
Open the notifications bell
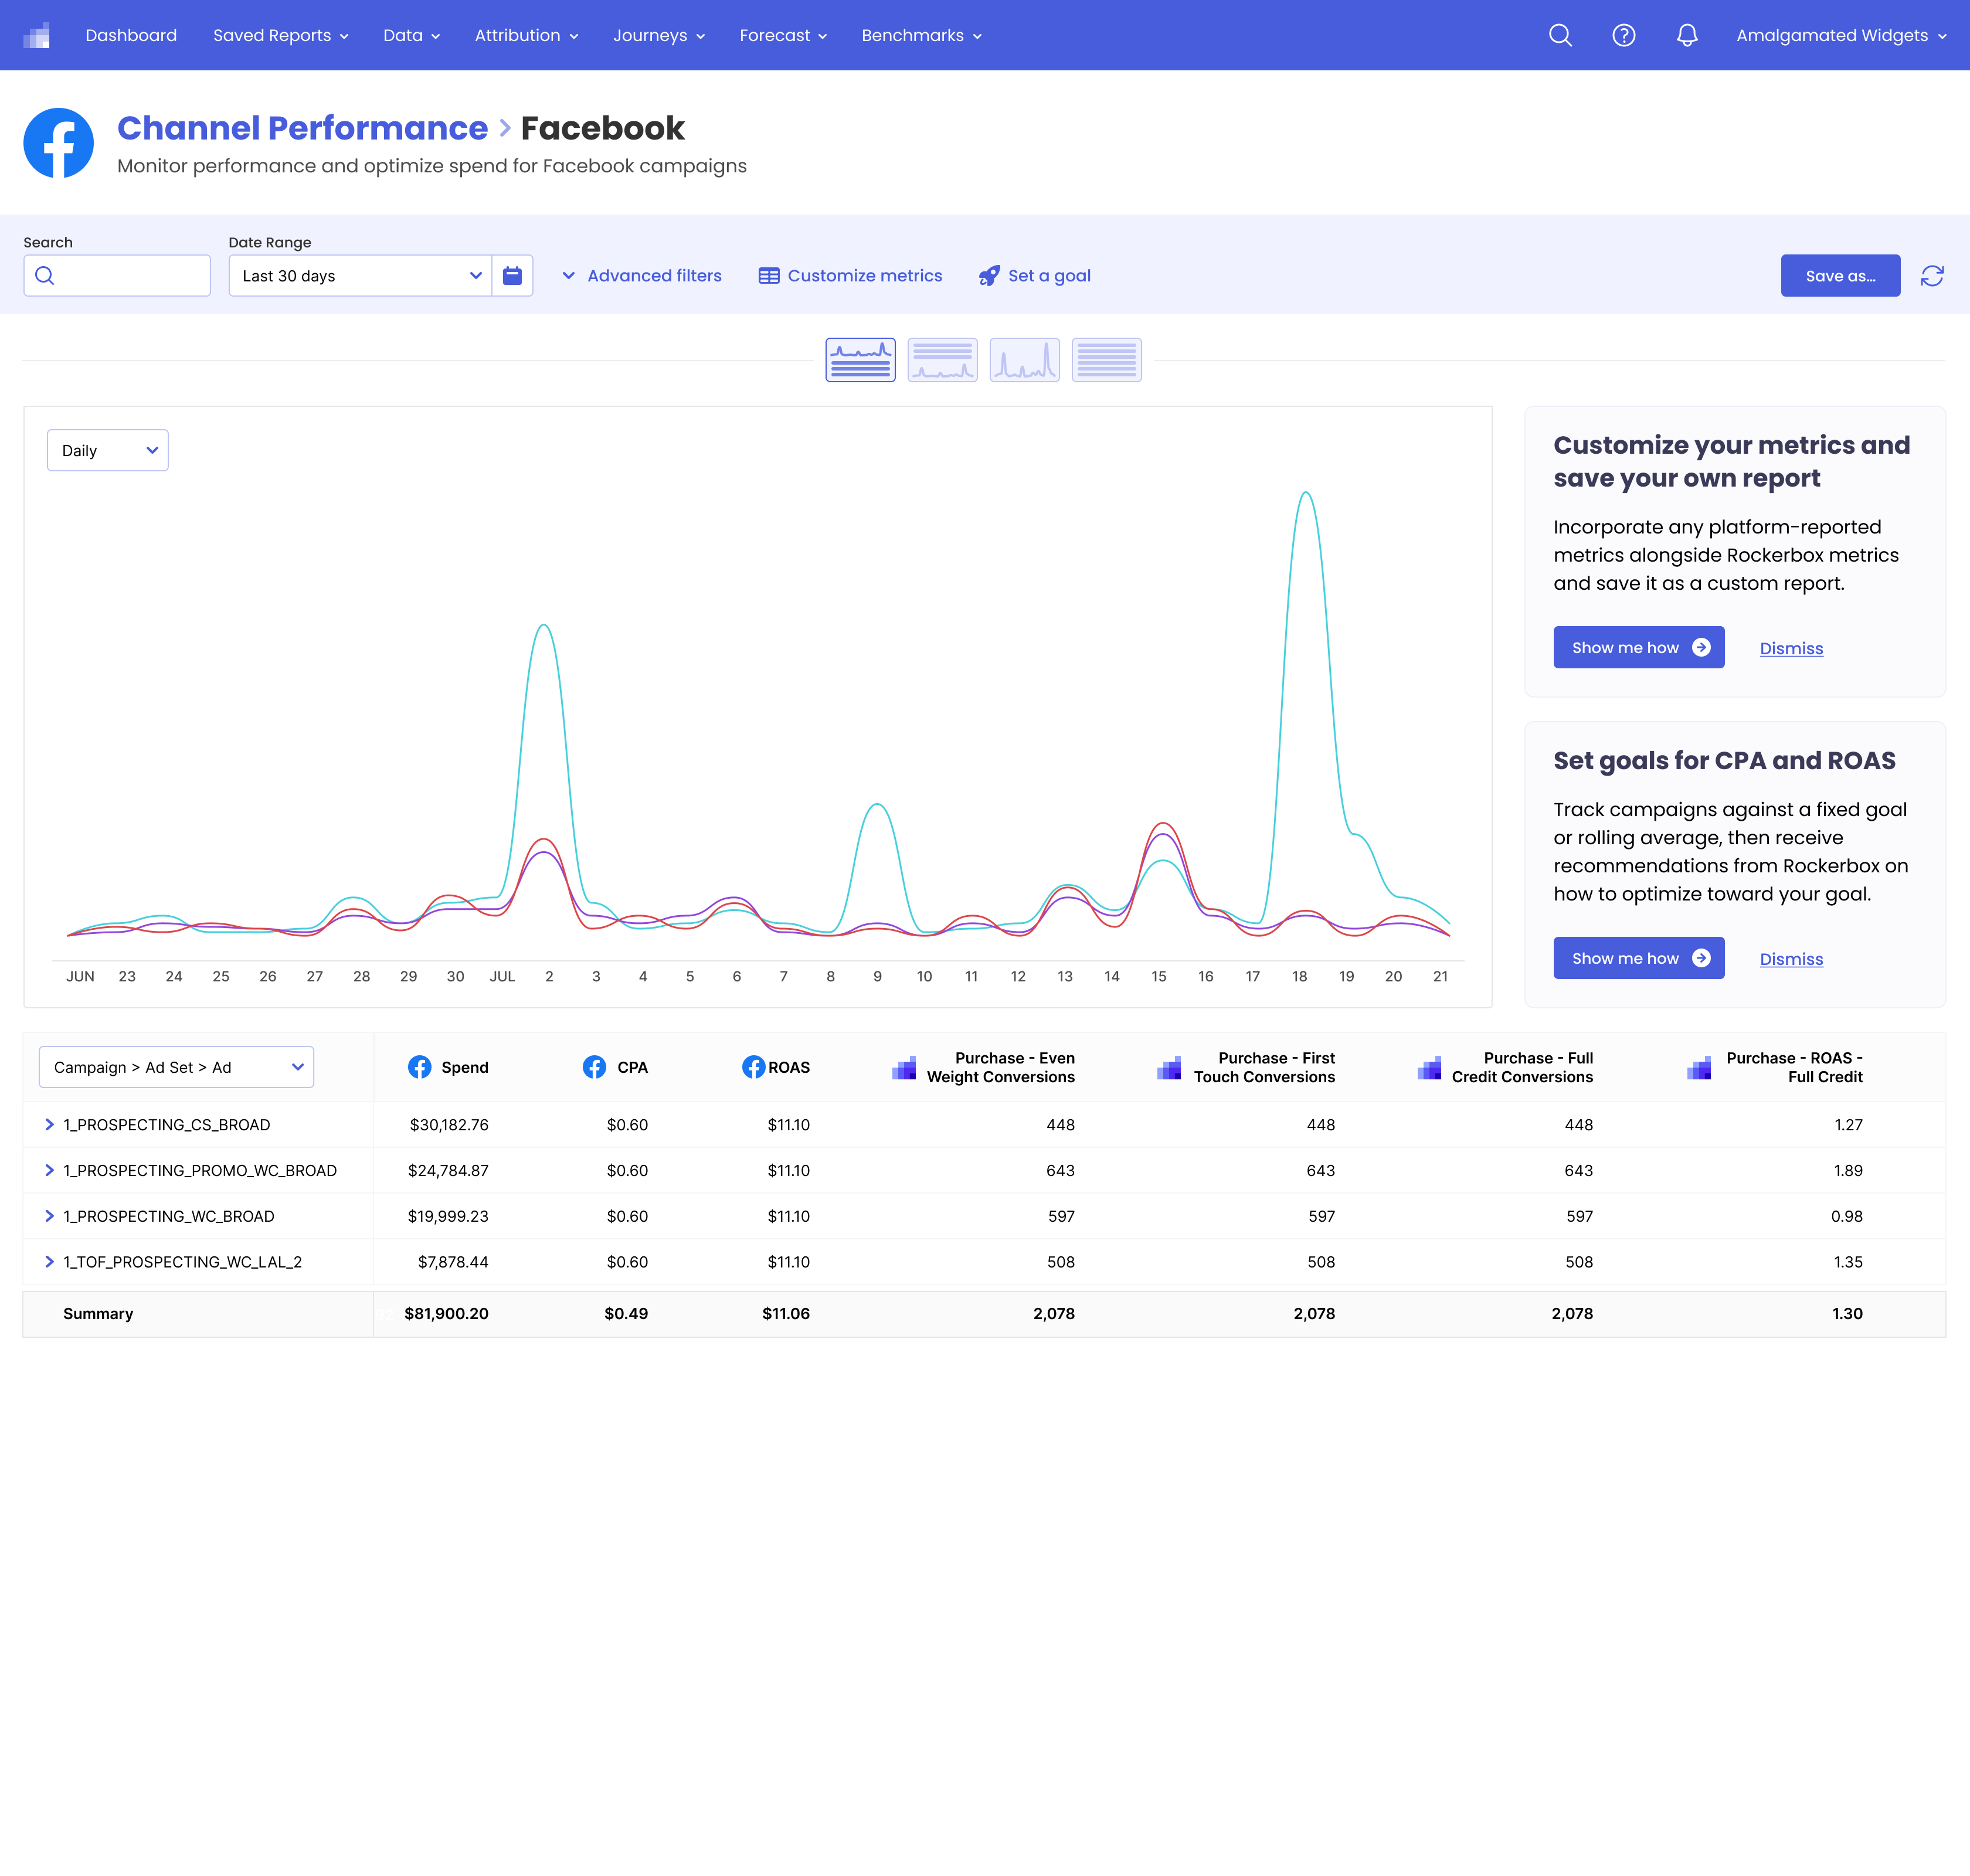click(1687, 35)
